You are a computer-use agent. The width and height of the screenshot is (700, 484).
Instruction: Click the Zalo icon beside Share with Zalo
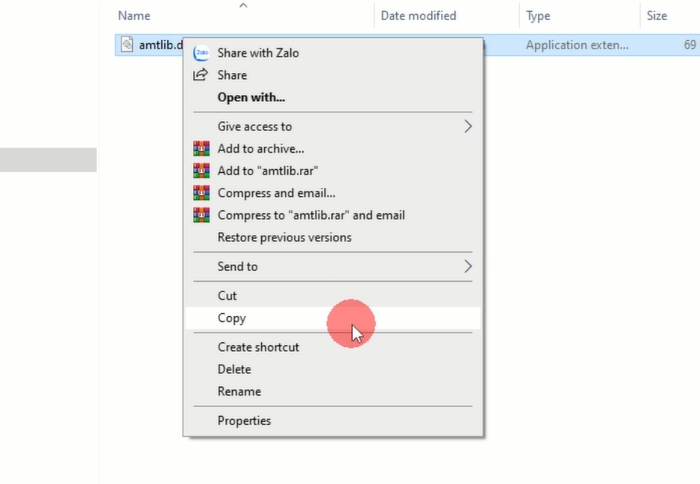[x=201, y=53]
